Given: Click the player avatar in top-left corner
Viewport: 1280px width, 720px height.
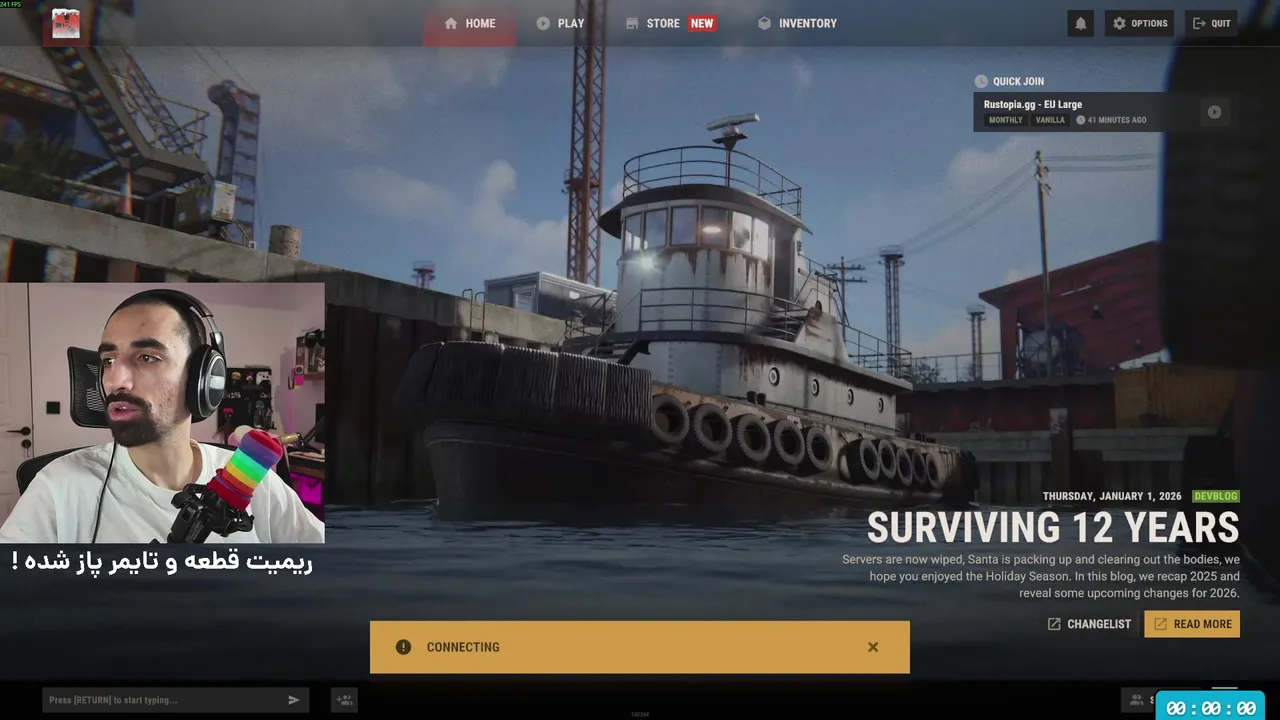Looking at the screenshot, I should (x=66, y=23).
